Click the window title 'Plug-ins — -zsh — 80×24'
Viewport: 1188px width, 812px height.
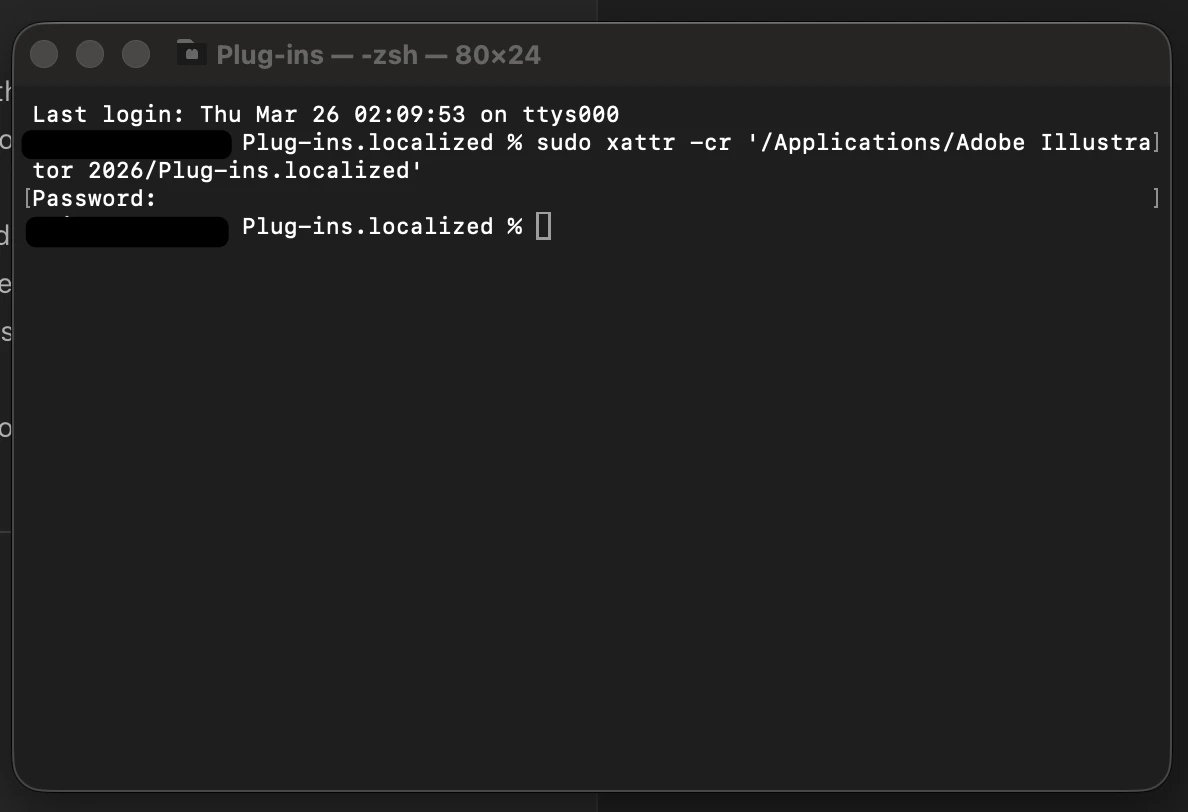[378, 55]
